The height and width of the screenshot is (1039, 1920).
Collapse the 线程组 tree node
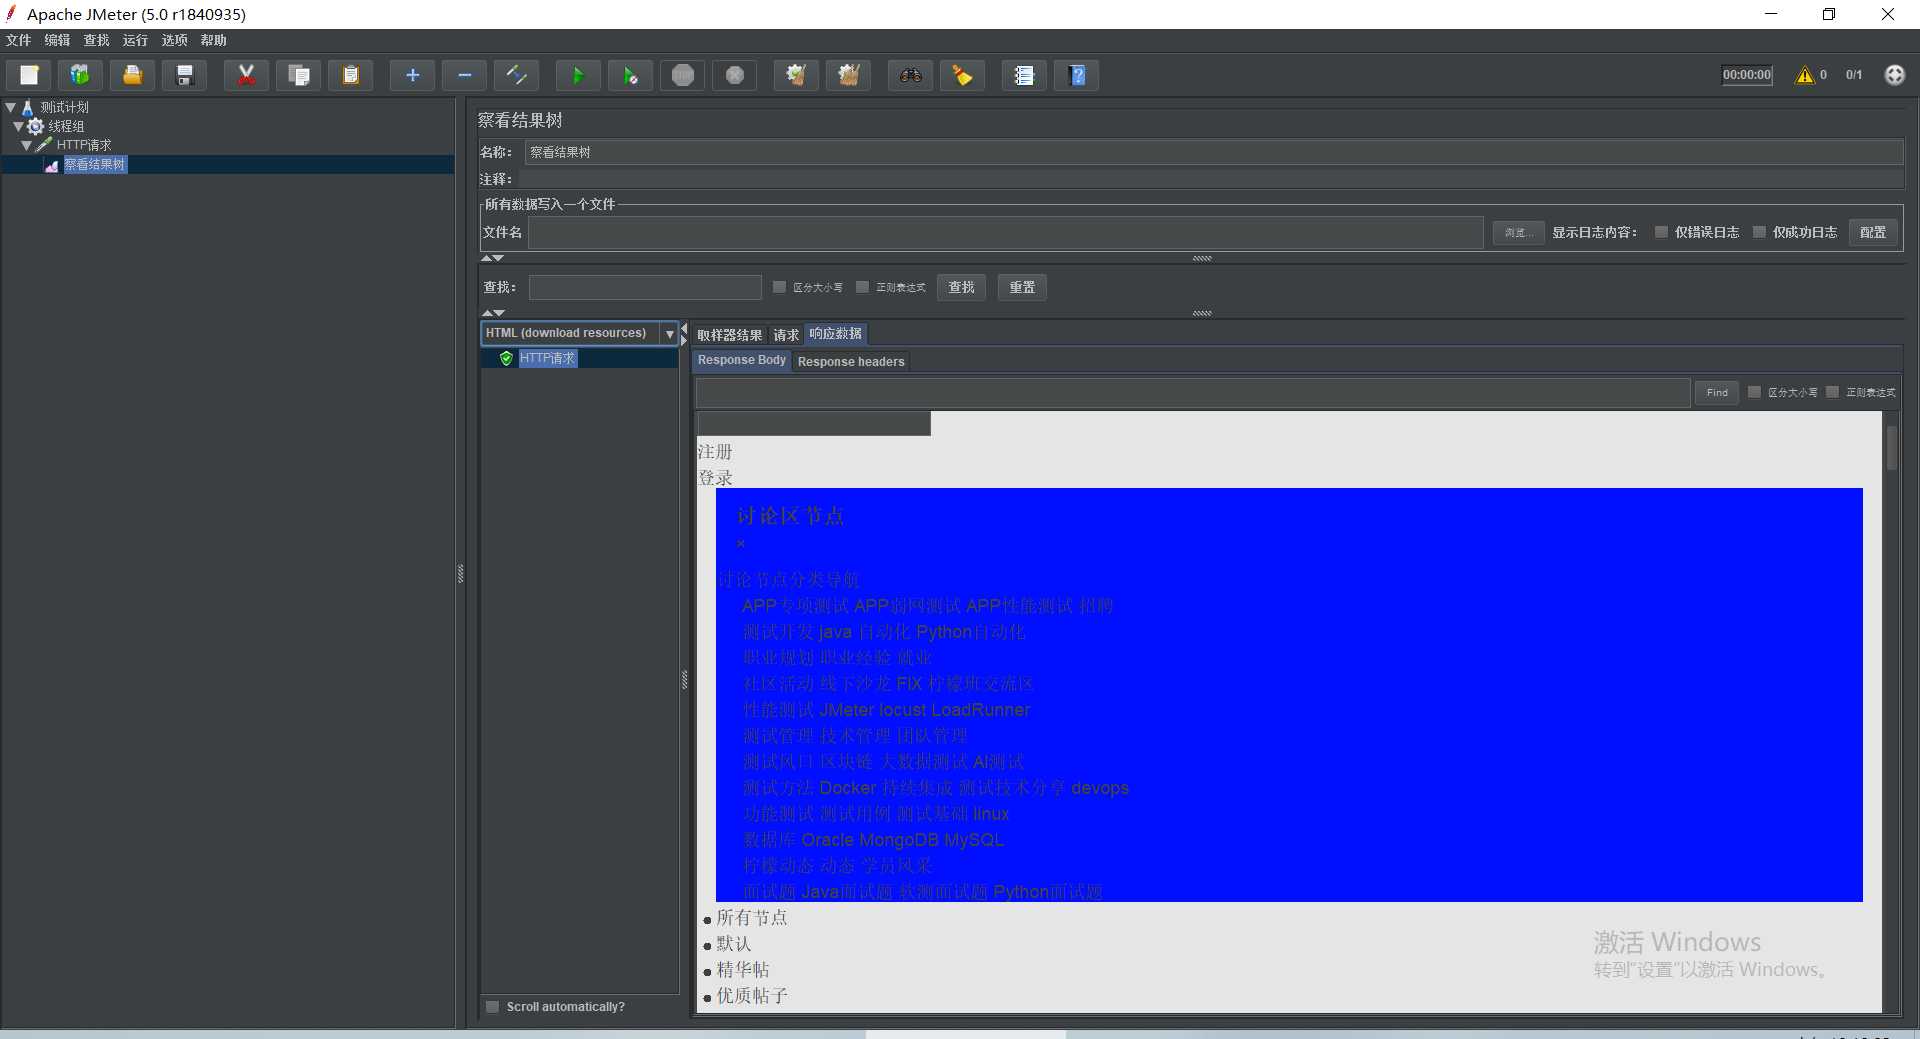click(18, 126)
